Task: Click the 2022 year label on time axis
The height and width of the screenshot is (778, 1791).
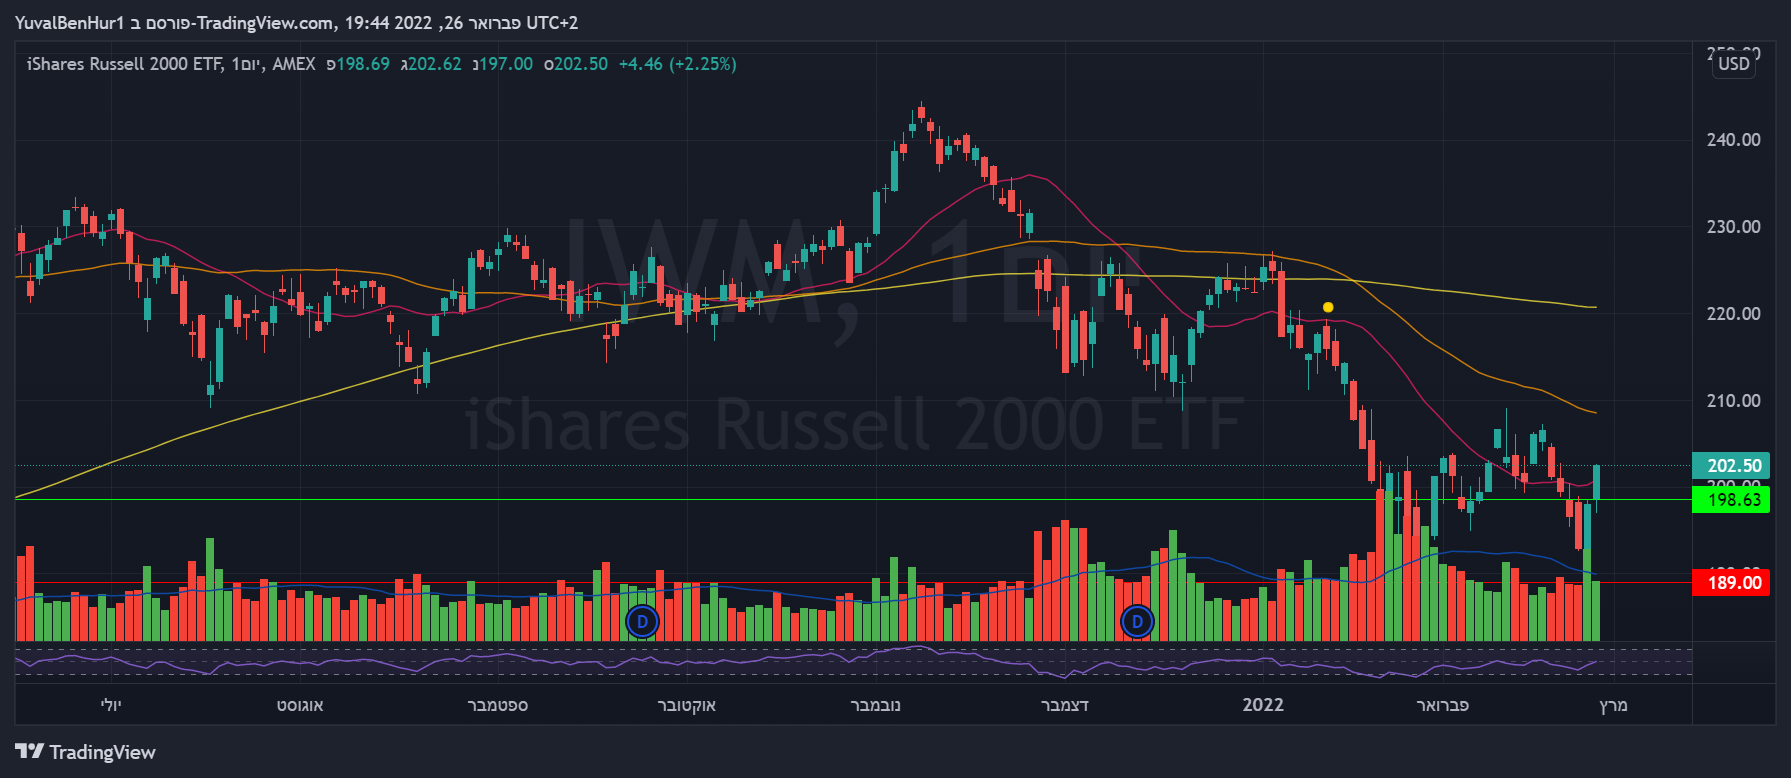Action: [x=1263, y=705]
